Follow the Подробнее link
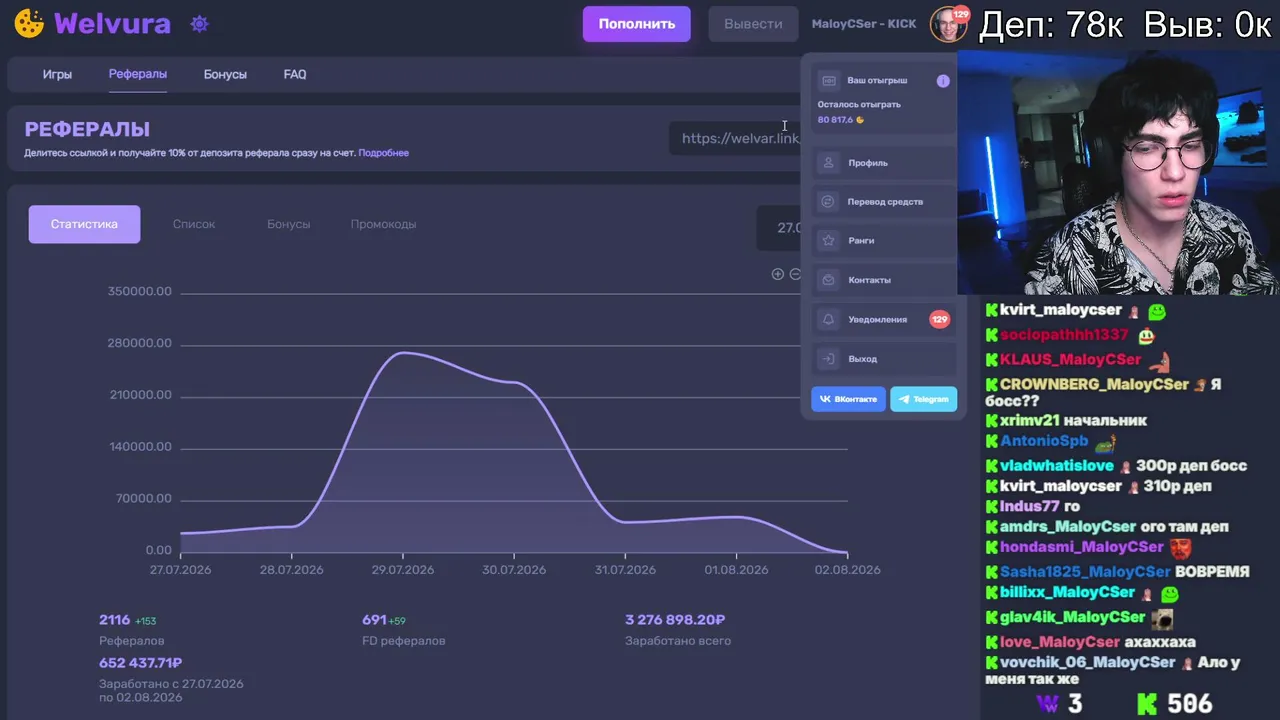Viewport: 1280px width, 720px height. point(384,153)
